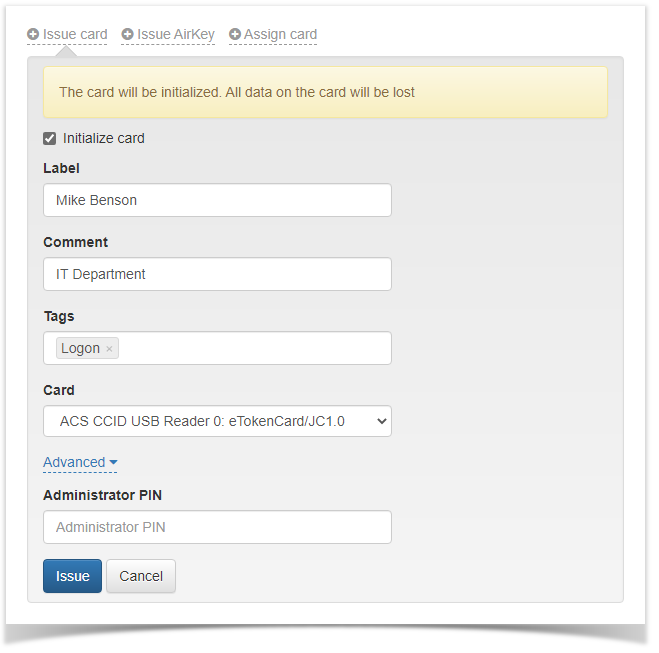The width and height of the screenshot is (659, 653).
Task: Click the Comment field with IT Department
Action: (x=217, y=274)
